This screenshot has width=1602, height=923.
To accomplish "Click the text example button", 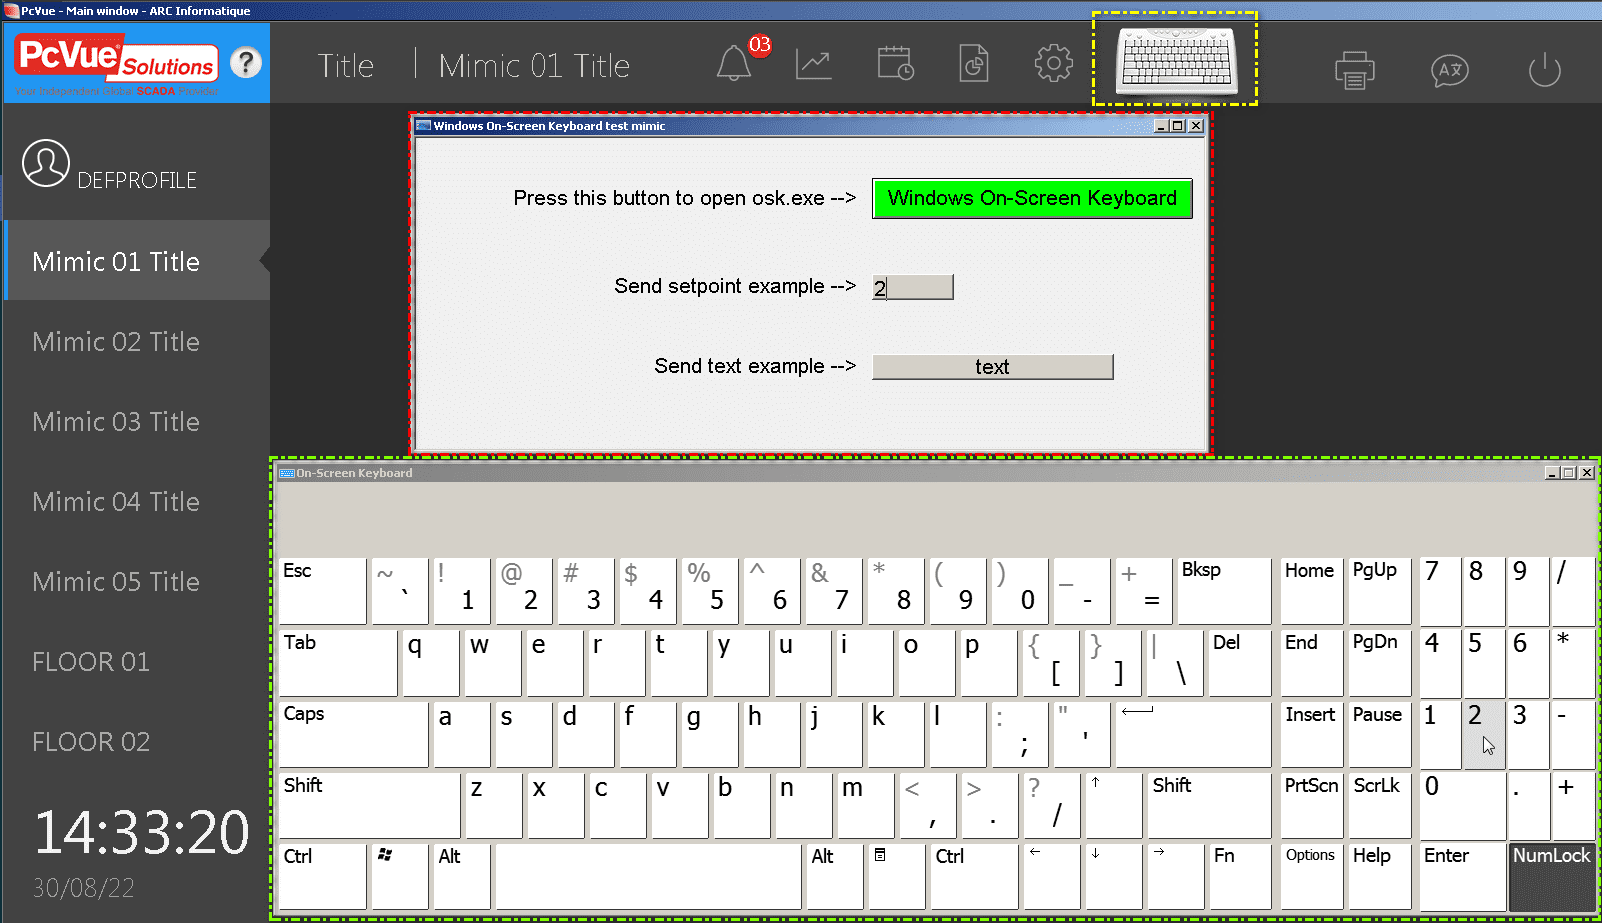I will (x=992, y=367).
